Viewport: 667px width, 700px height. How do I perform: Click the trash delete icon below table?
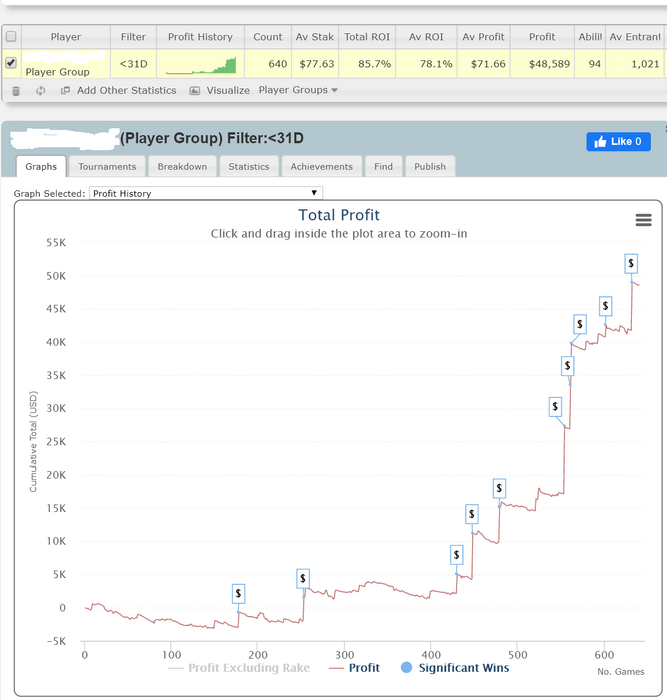(x=16, y=91)
